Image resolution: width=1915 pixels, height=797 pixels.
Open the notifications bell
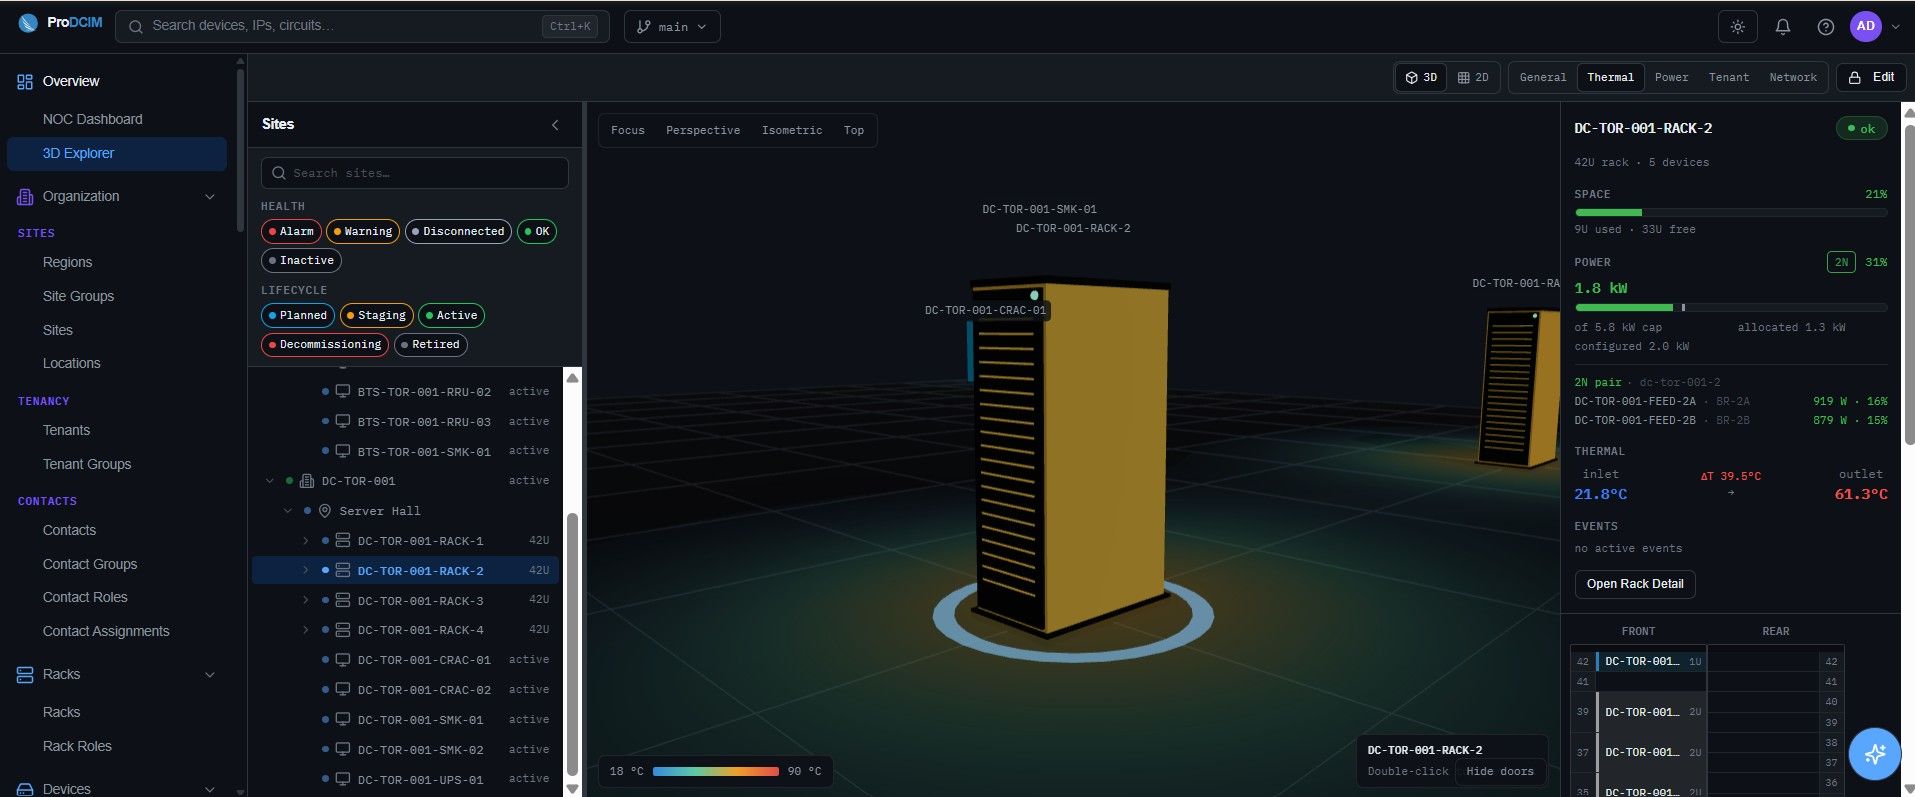[1782, 27]
